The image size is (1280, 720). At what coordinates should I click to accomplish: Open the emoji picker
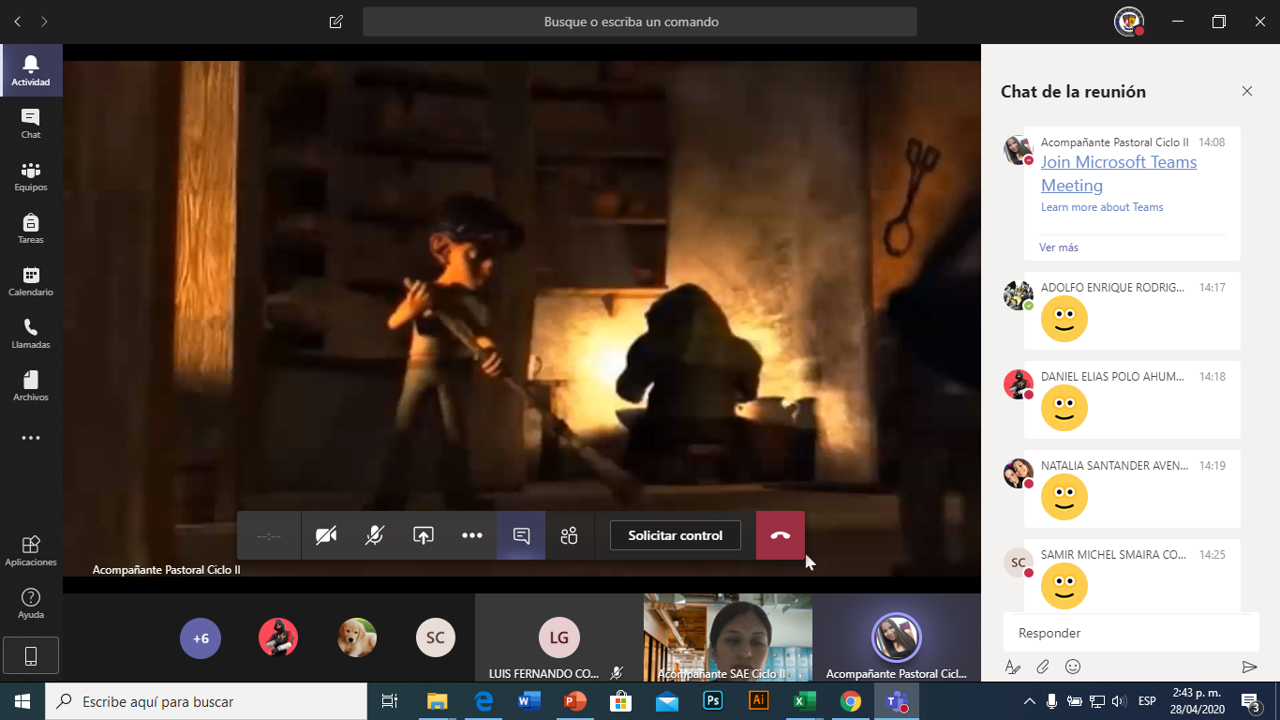pos(1073,667)
